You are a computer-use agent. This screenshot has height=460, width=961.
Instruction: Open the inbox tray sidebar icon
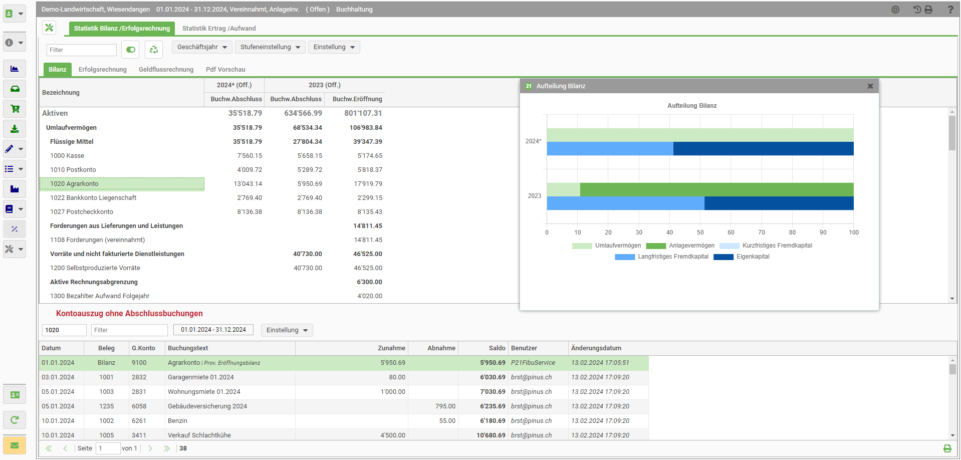click(15, 89)
